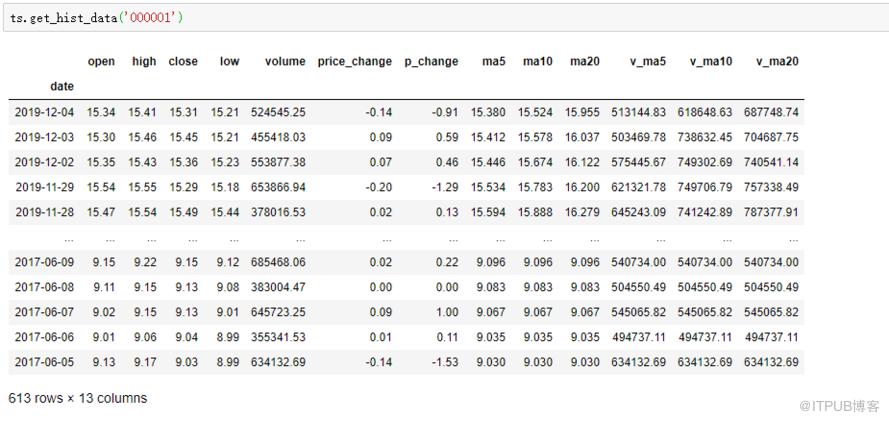Screen dimensions: 889x421
Task: Click v_ma10 value 749706.79
Action: [705, 187]
